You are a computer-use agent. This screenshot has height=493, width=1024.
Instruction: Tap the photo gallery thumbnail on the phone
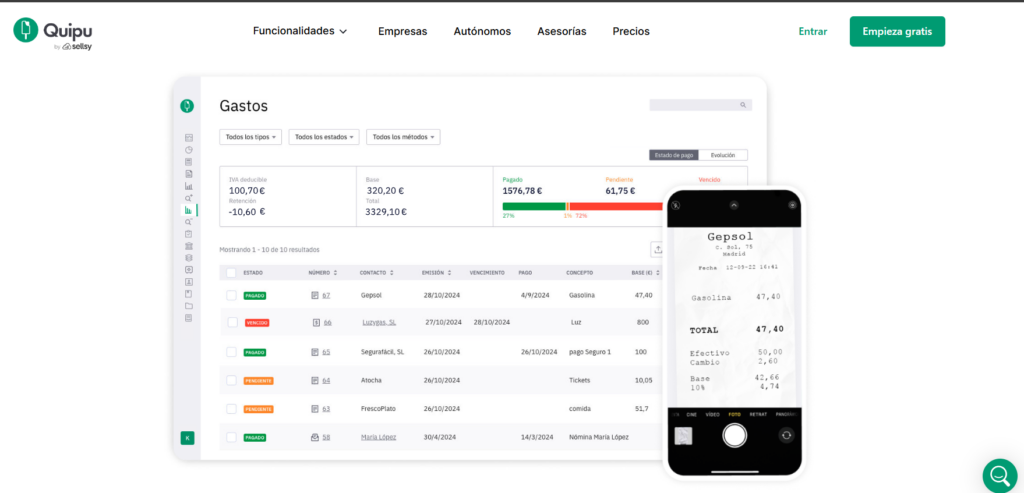[683, 436]
